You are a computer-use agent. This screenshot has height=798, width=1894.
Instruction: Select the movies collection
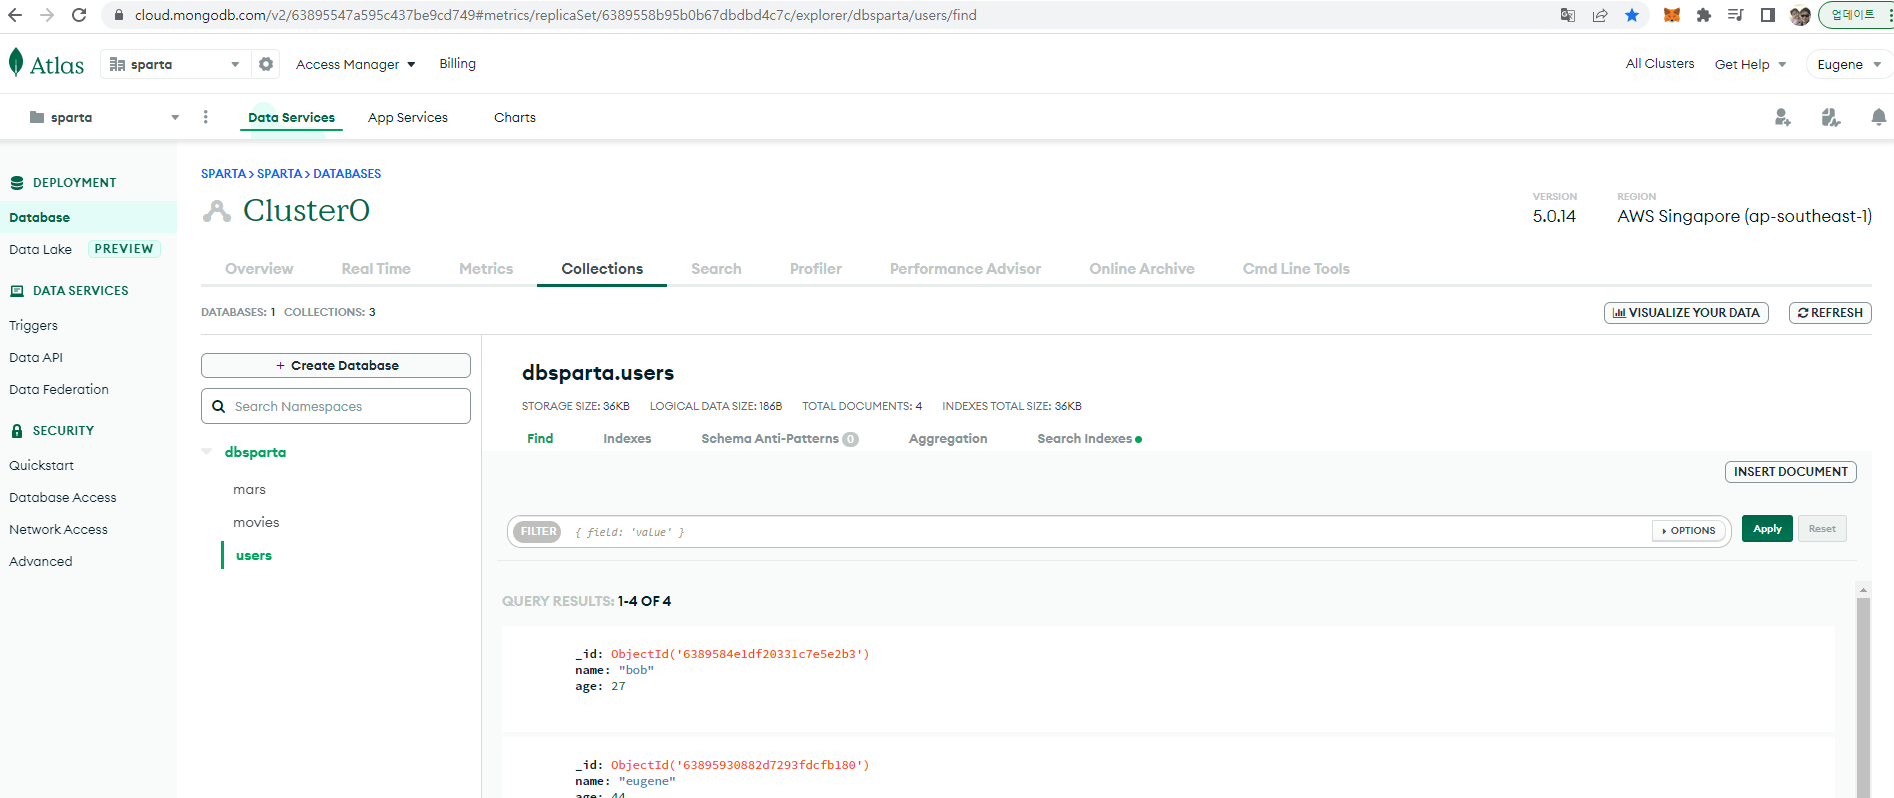pyautogui.click(x=256, y=523)
